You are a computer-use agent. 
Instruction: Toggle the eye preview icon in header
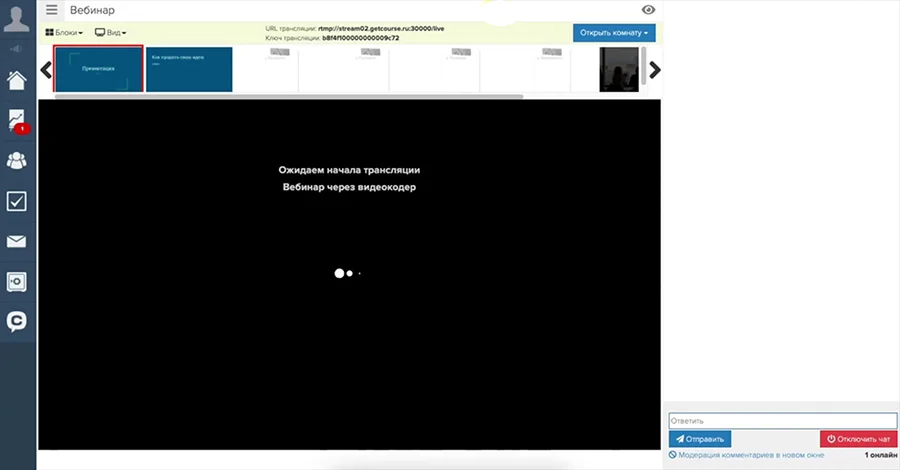coord(648,10)
